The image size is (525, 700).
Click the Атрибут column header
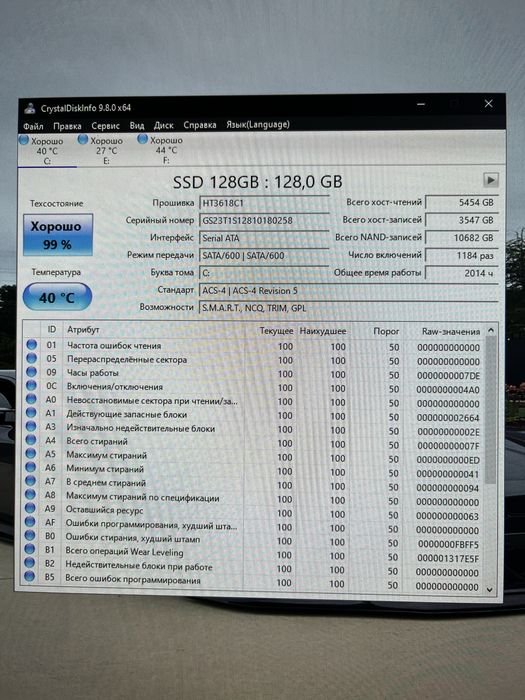(83, 329)
